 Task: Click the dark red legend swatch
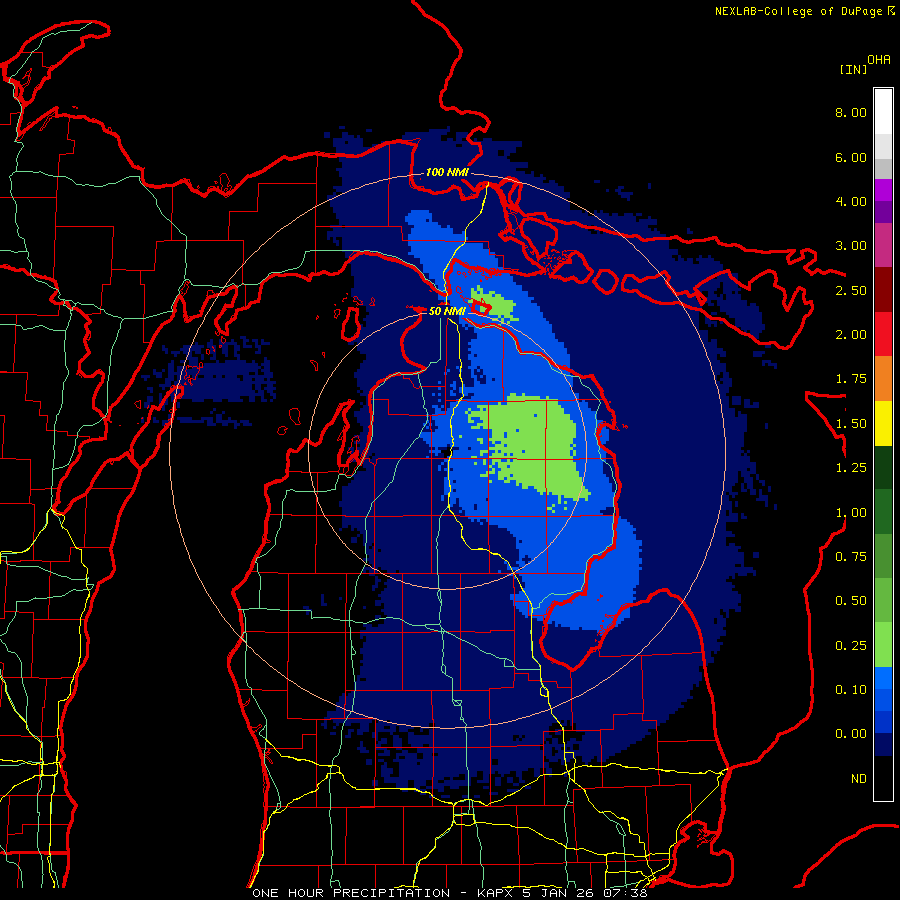[x=883, y=290]
